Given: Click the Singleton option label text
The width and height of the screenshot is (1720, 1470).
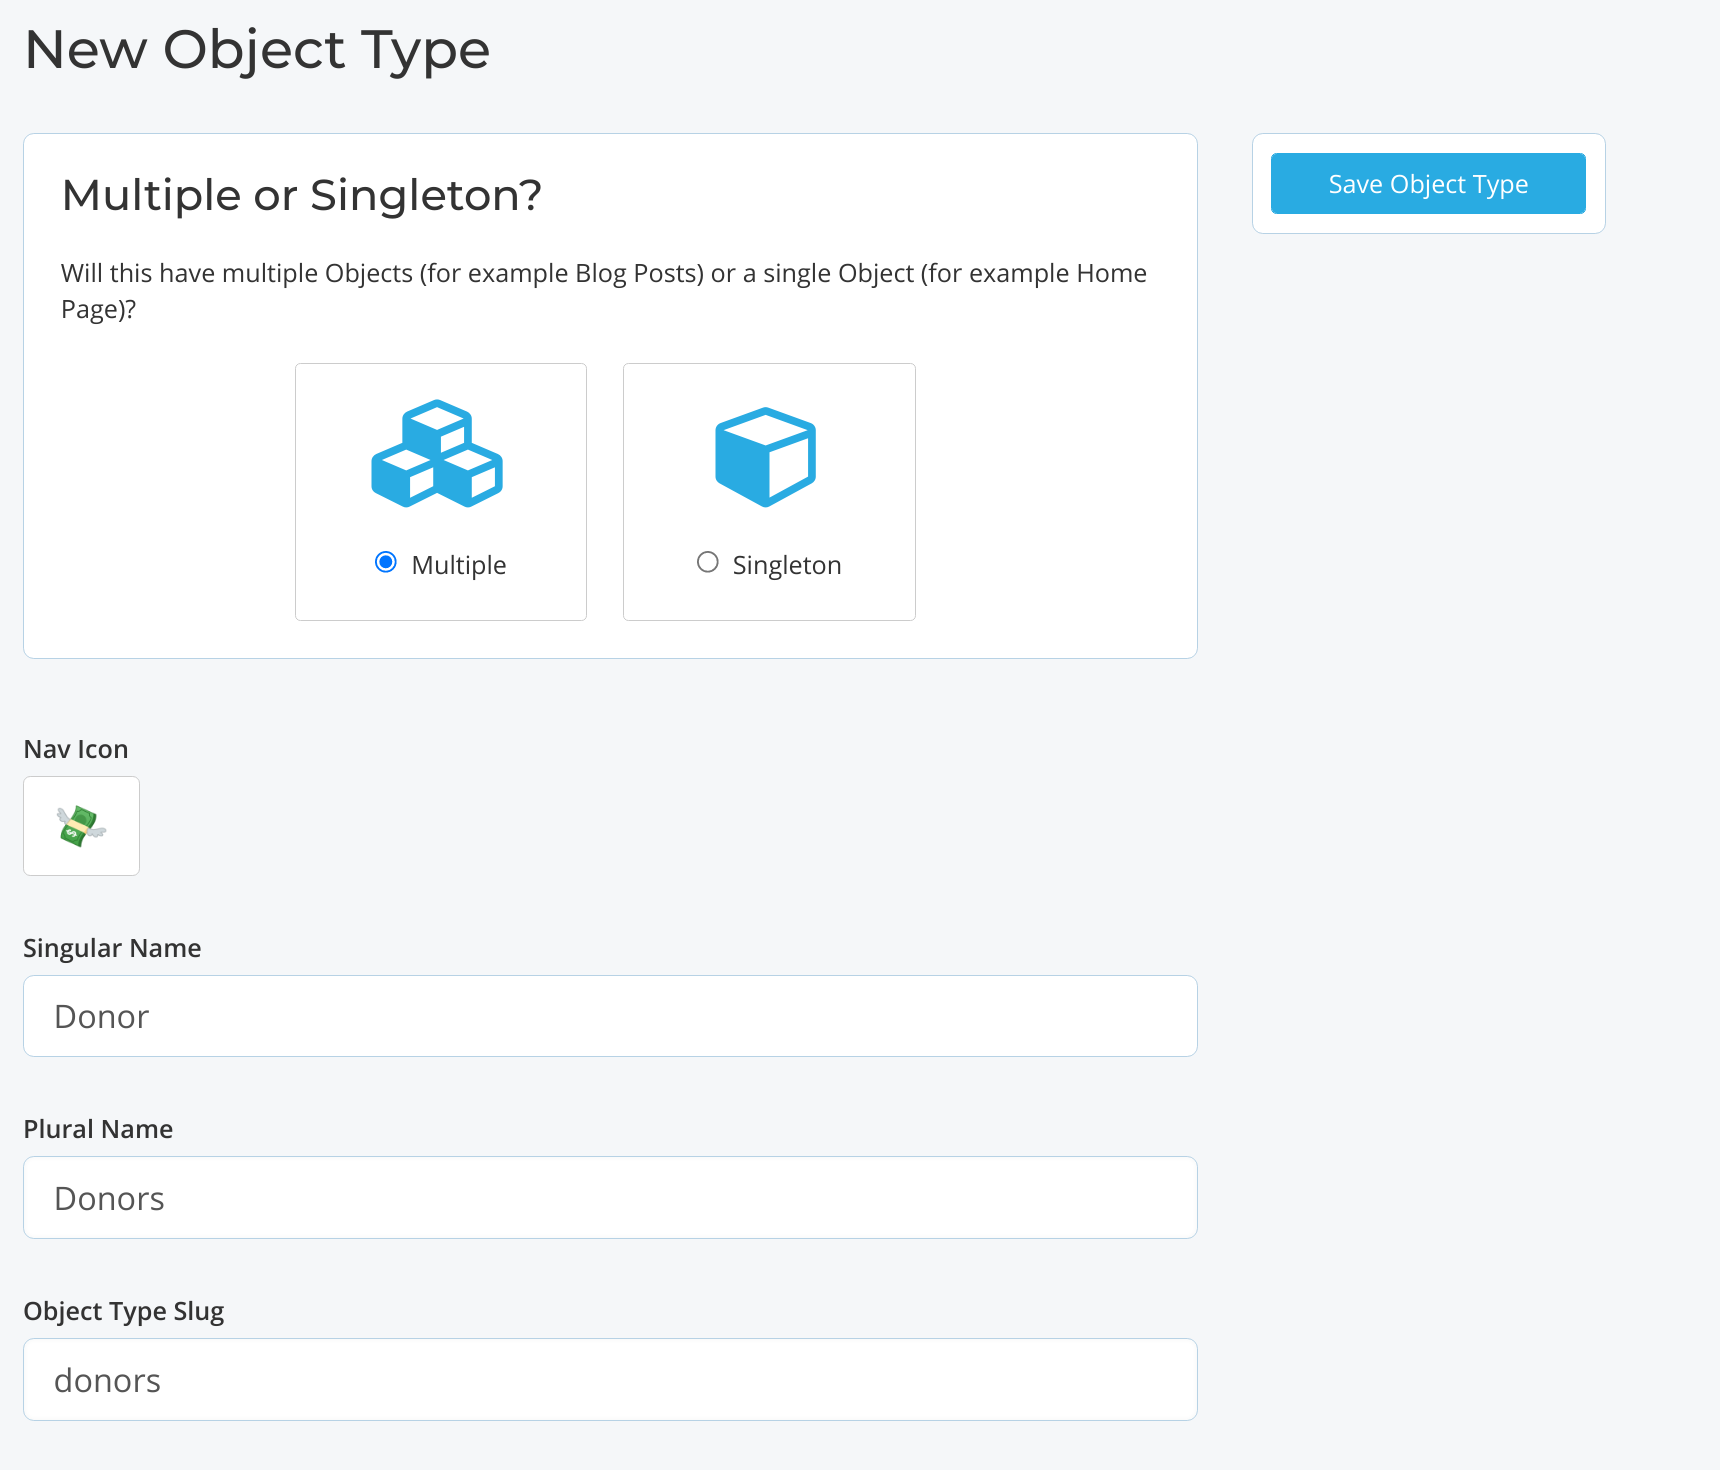Looking at the screenshot, I should pos(787,565).
